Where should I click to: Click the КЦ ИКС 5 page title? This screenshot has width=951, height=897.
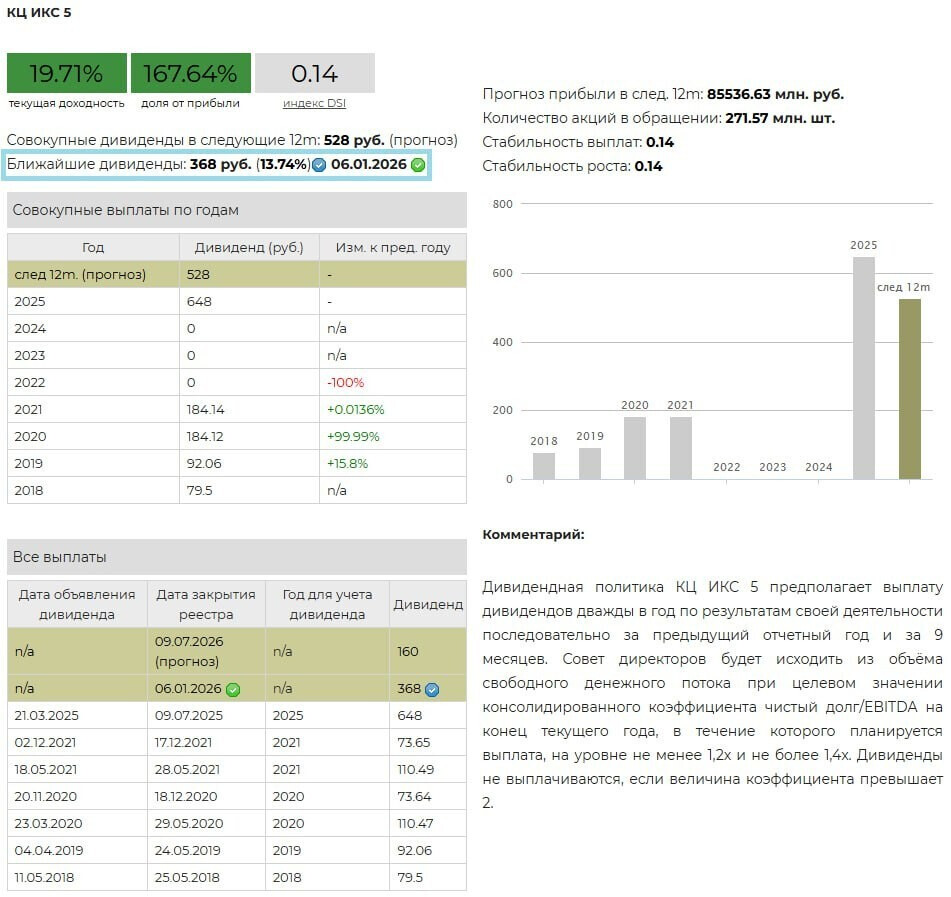tap(39, 13)
